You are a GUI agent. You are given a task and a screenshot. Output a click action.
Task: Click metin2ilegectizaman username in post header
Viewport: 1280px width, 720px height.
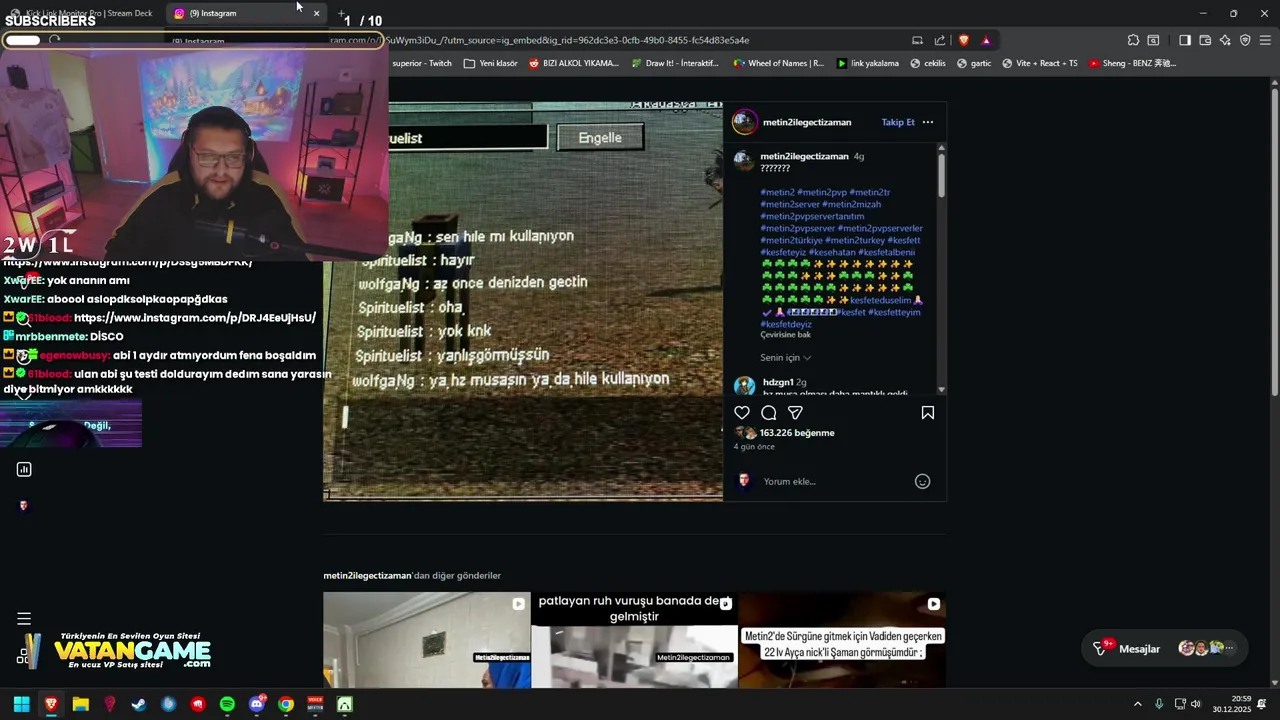click(807, 122)
